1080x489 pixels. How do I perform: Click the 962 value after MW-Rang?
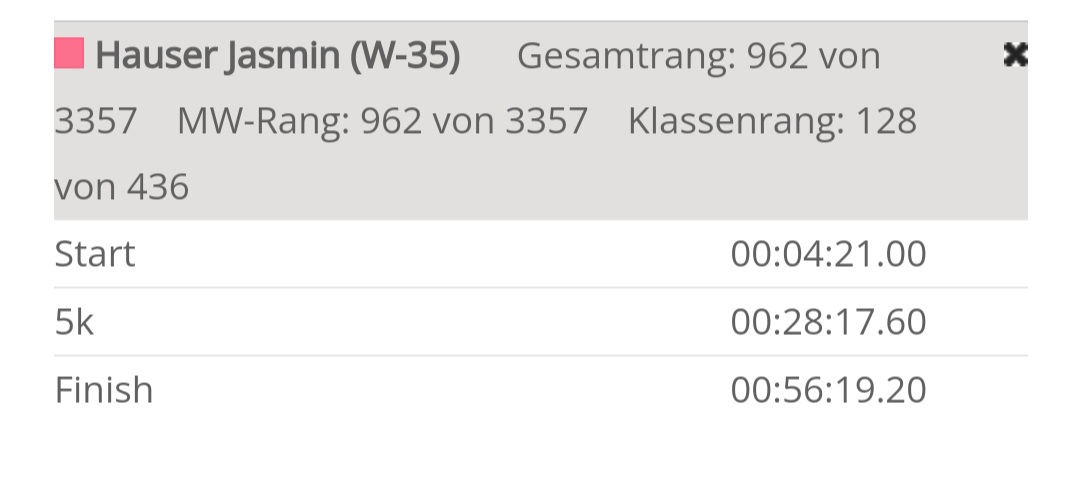coord(392,121)
